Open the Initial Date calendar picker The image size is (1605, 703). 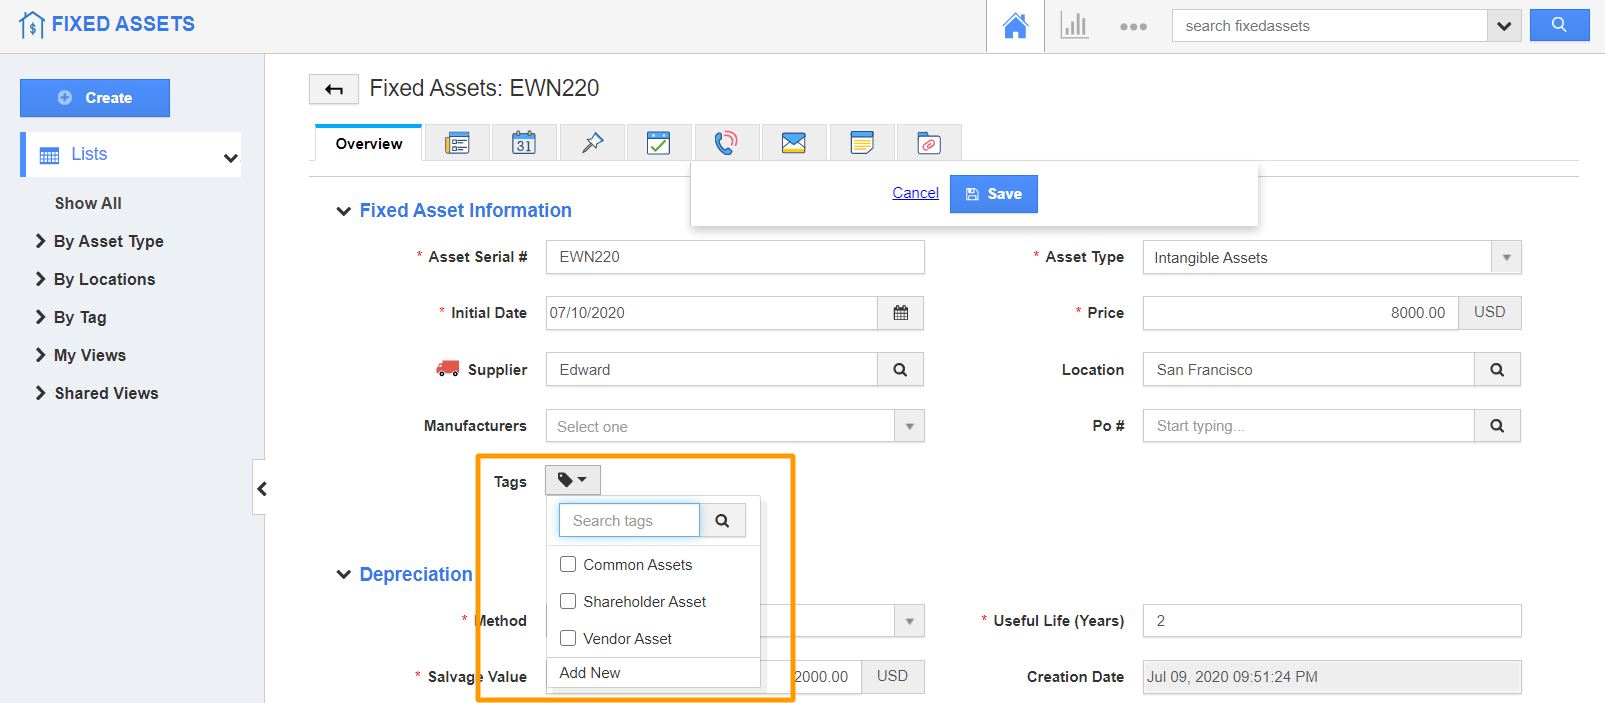point(900,313)
